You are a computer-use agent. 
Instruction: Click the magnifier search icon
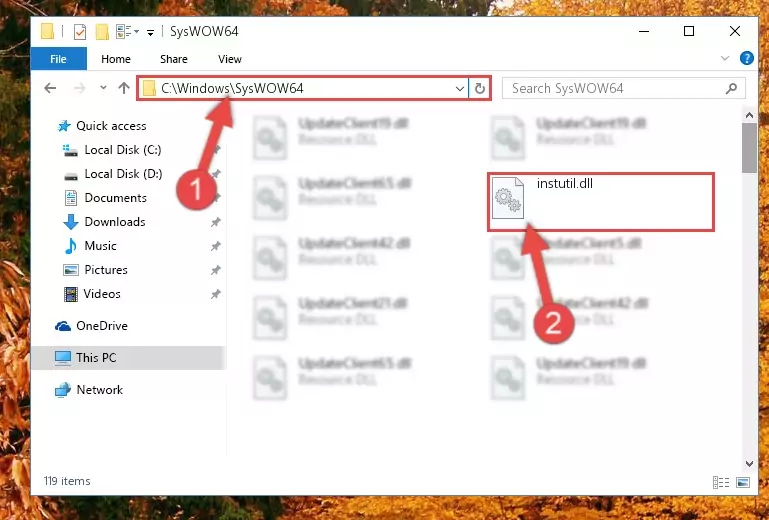pyautogui.click(x=731, y=88)
